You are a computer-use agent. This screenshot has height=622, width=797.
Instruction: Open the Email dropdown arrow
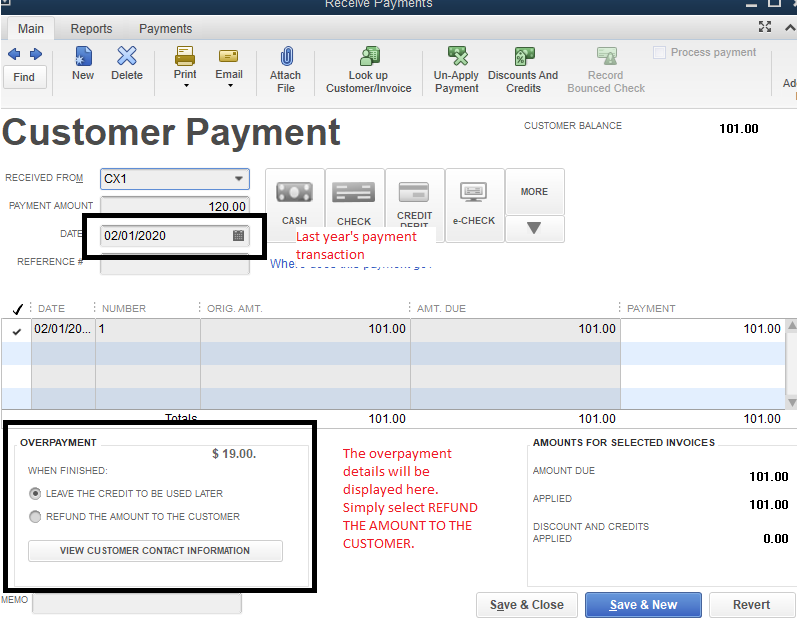230,86
